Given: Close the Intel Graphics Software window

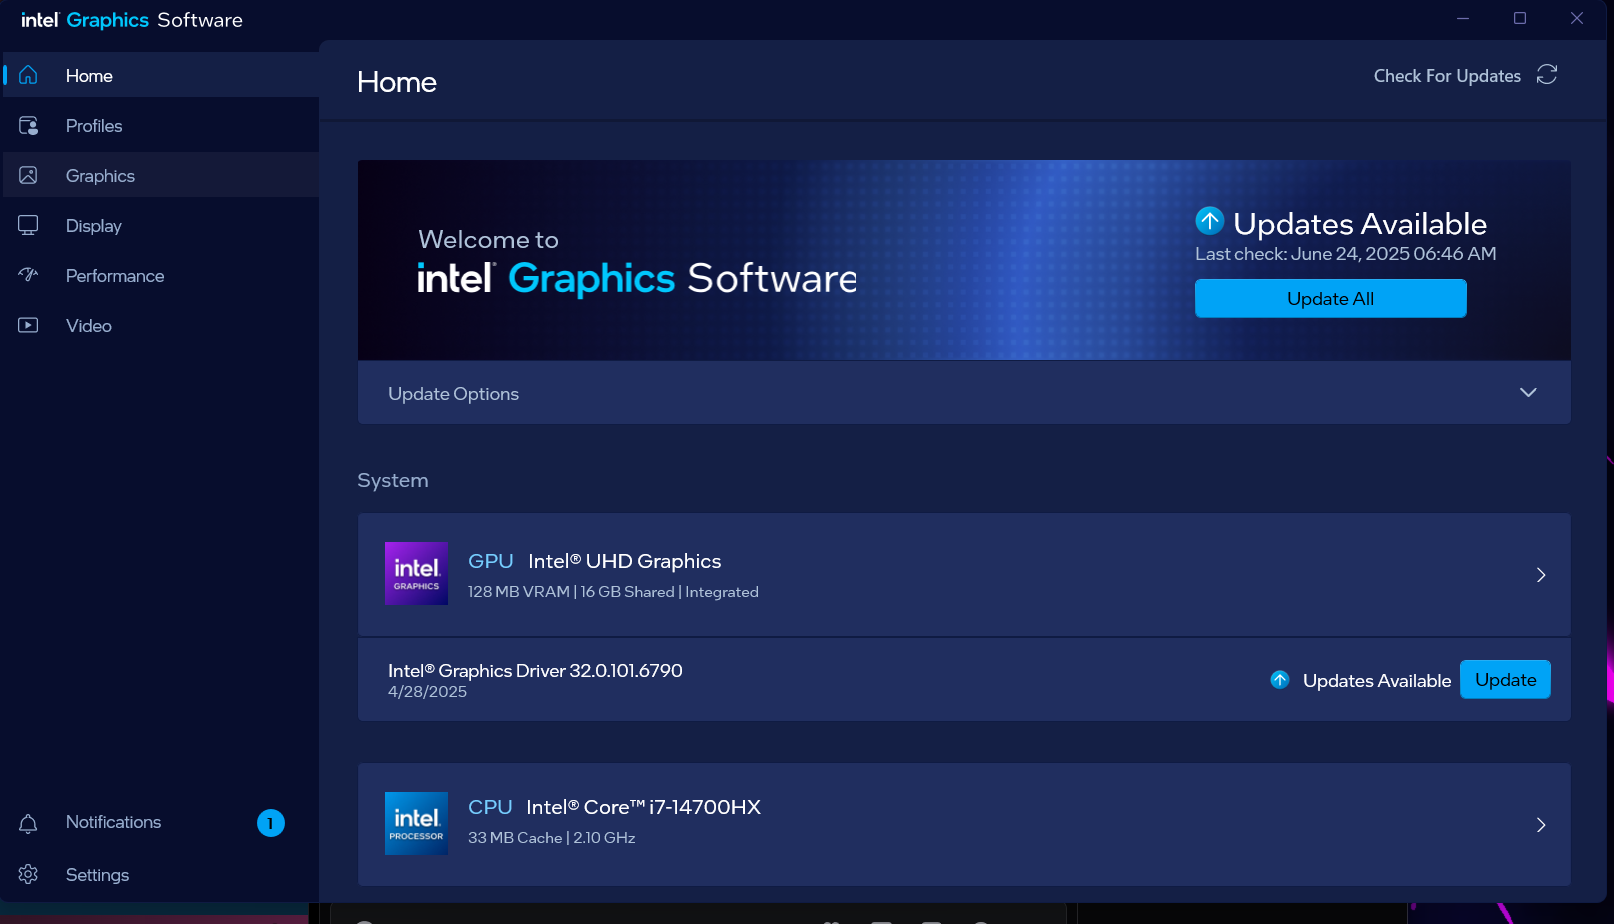Looking at the screenshot, I should click(x=1577, y=18).
